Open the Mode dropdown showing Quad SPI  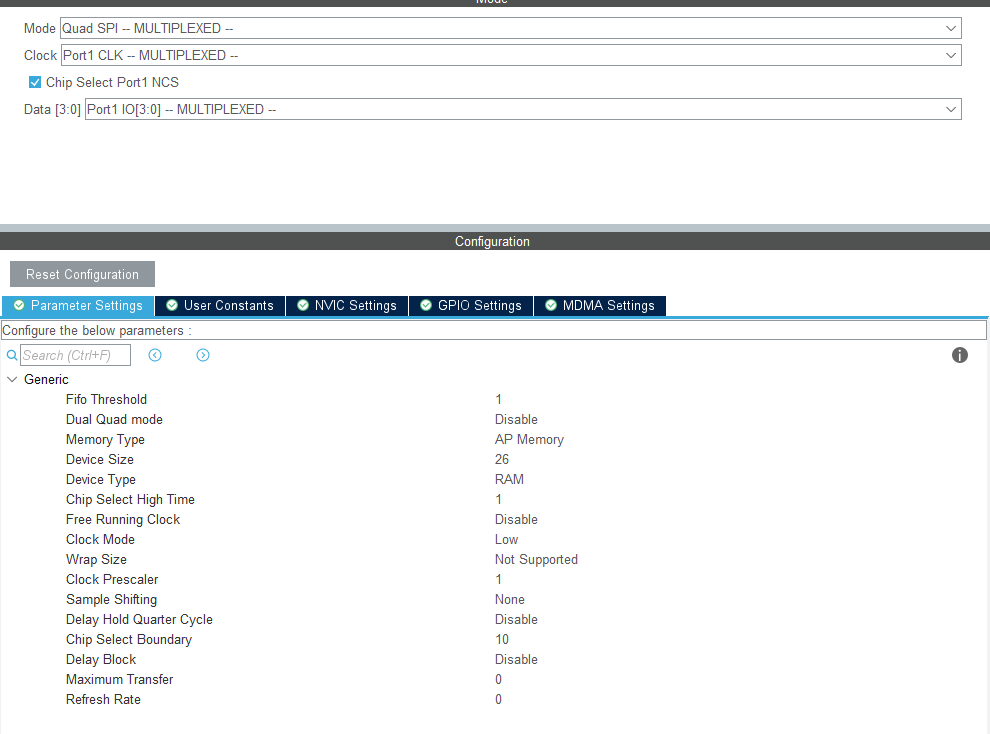510,28
